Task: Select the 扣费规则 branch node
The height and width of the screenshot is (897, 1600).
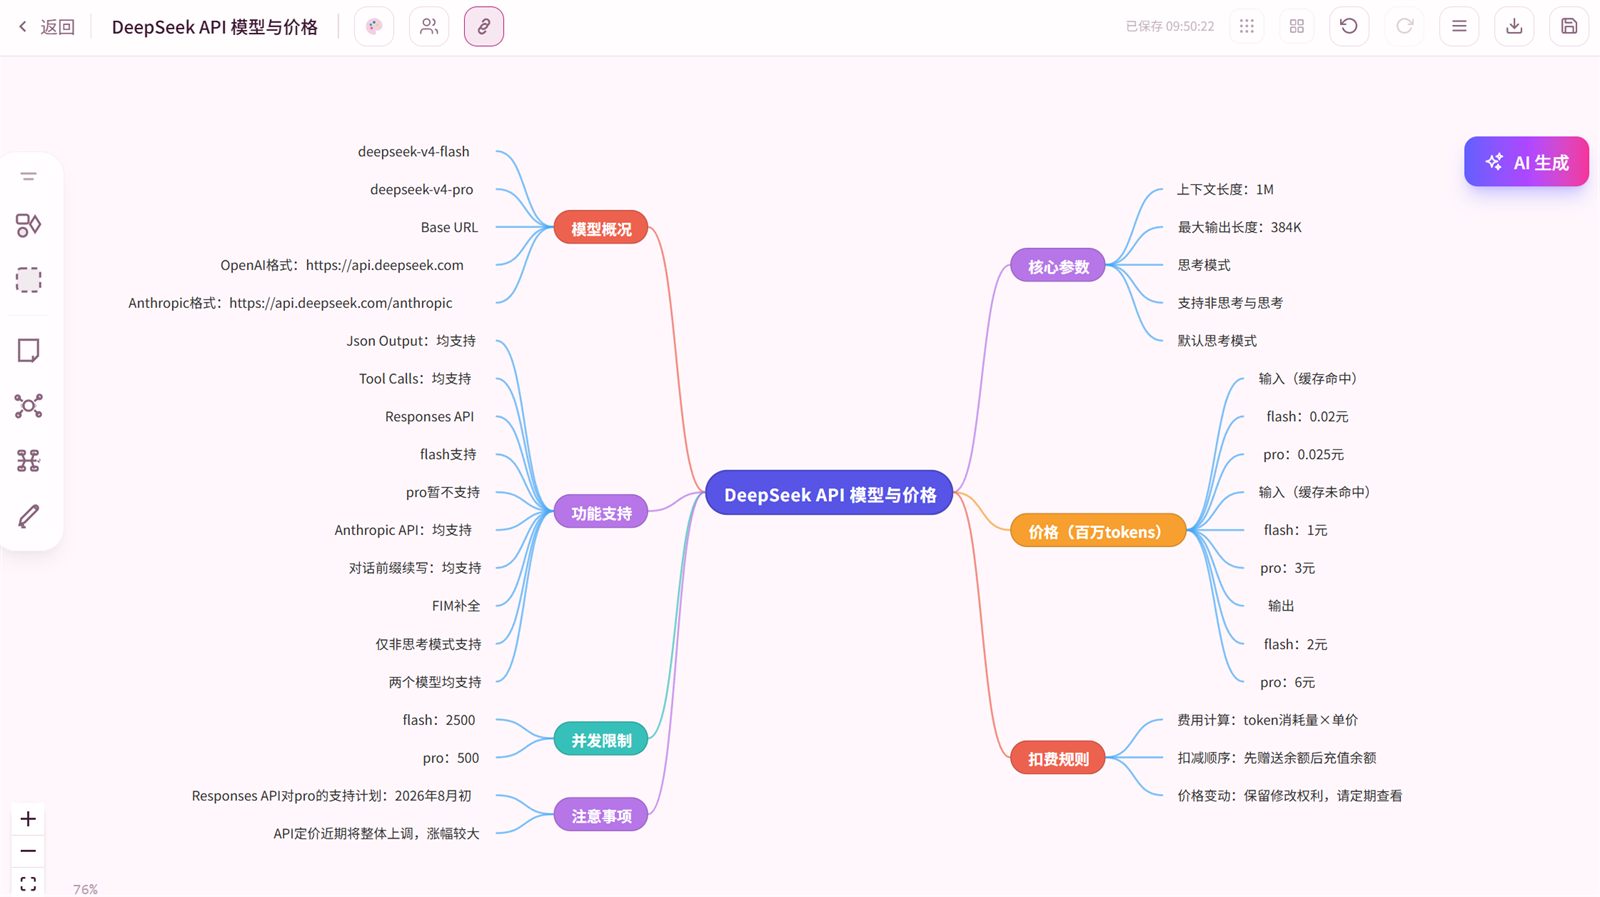Action: click(1058, 759)
